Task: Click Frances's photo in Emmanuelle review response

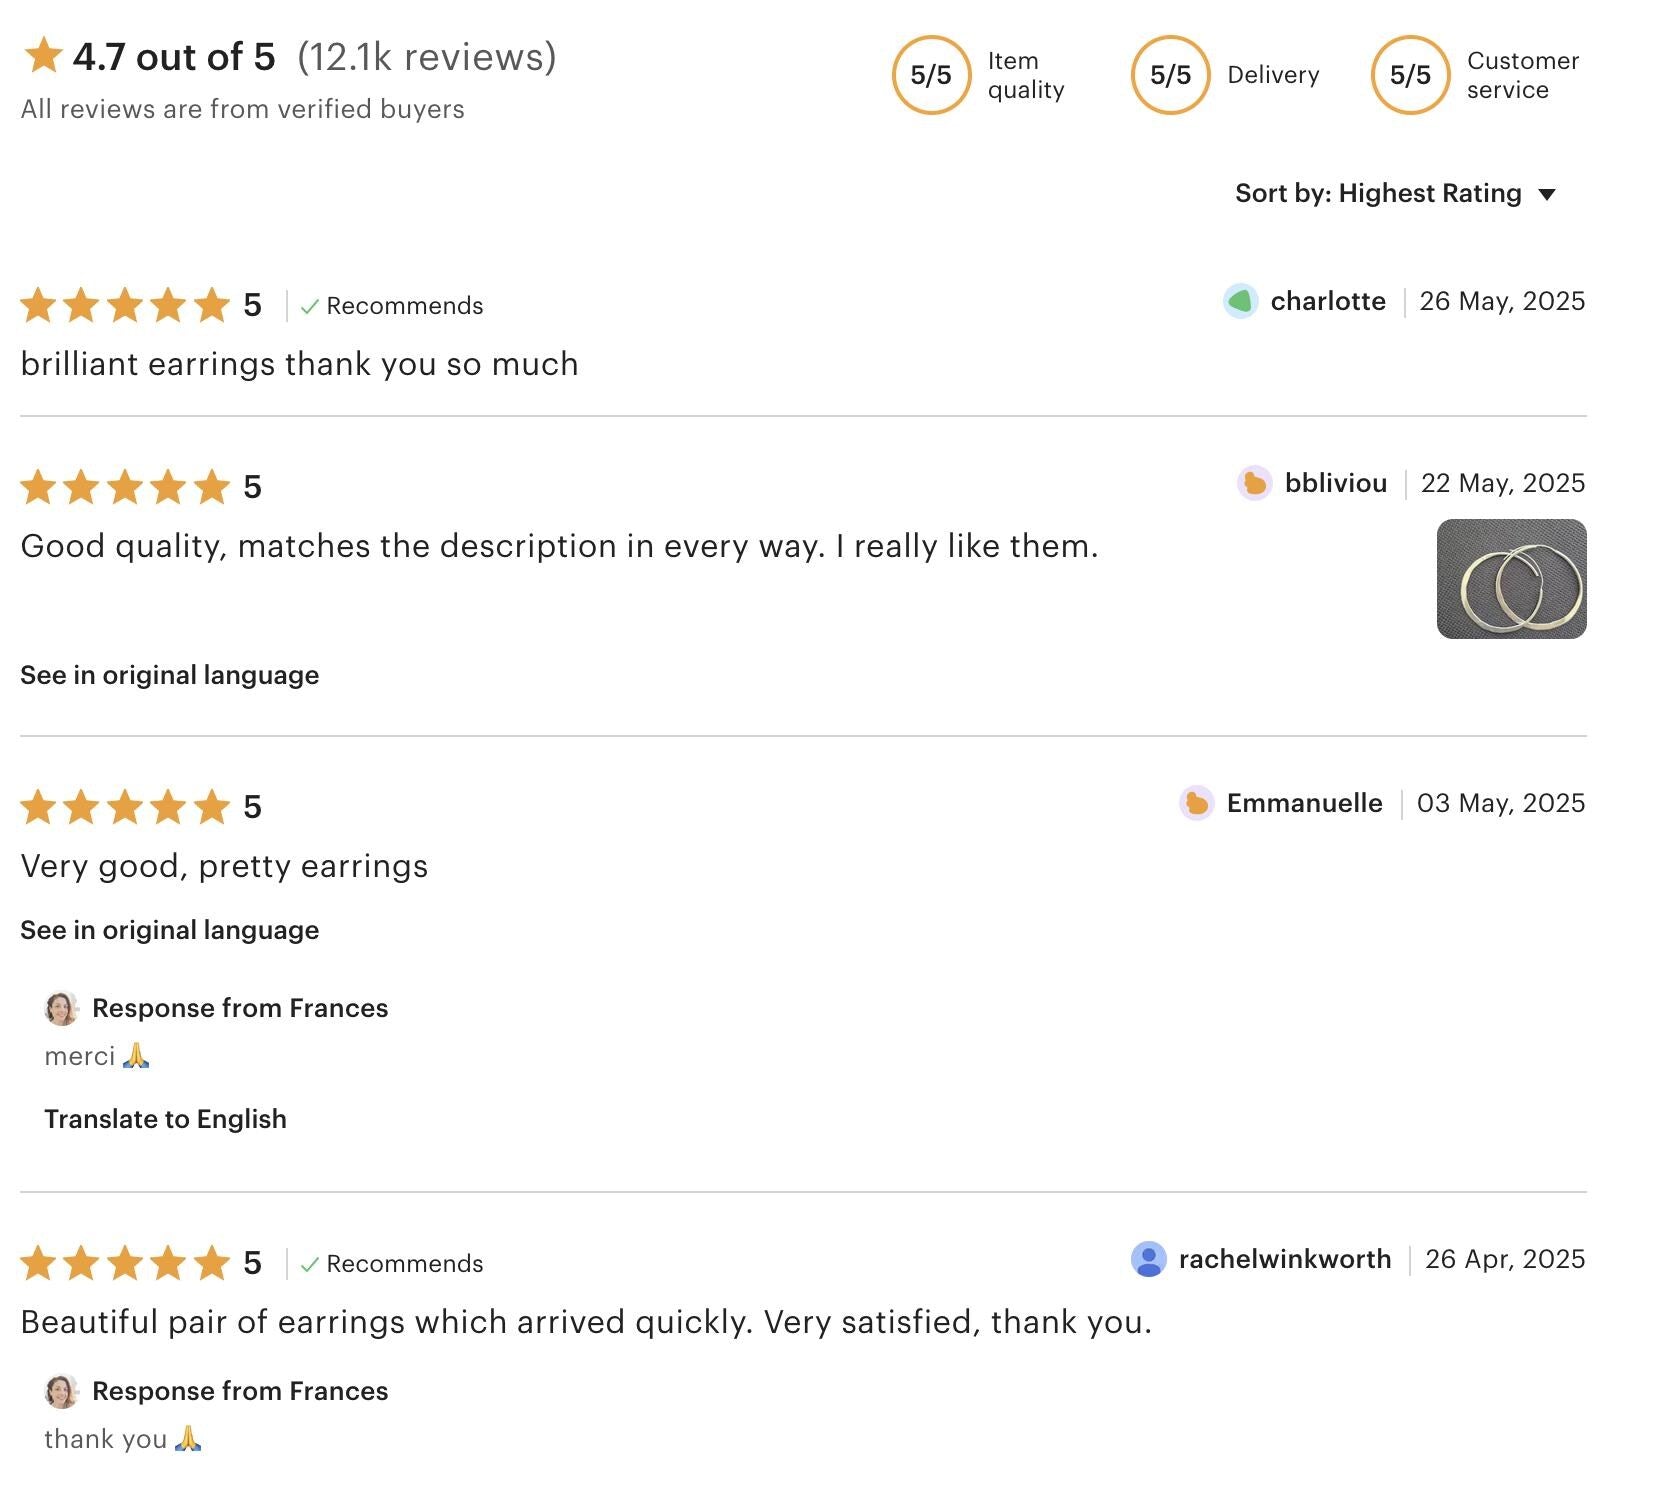Action: 61,1008
